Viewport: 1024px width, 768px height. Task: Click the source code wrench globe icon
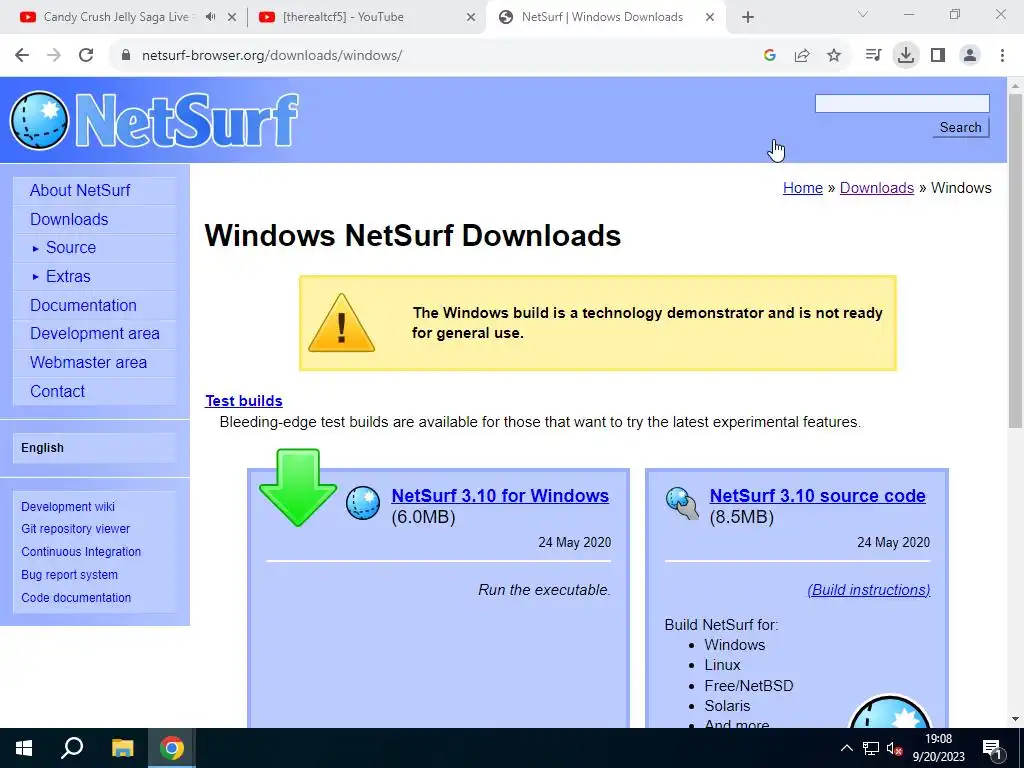(x=682, y=503)
